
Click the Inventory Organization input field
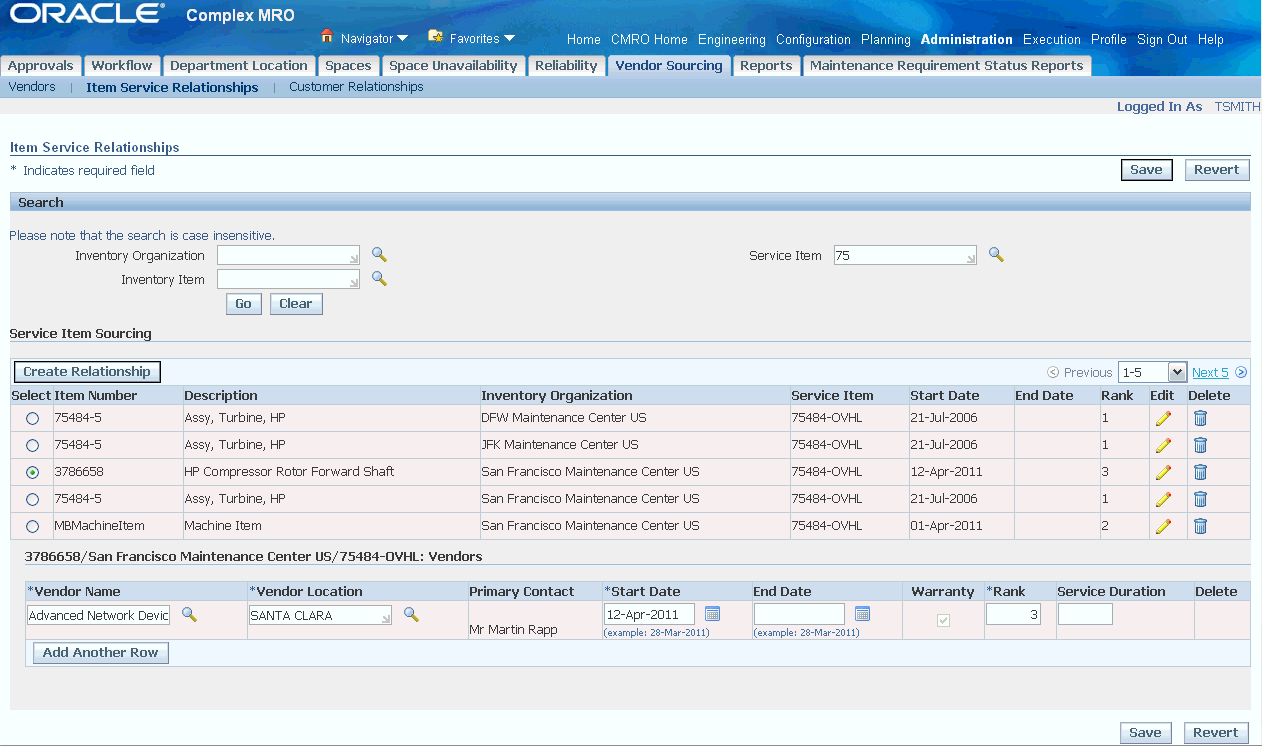point(288,255)
